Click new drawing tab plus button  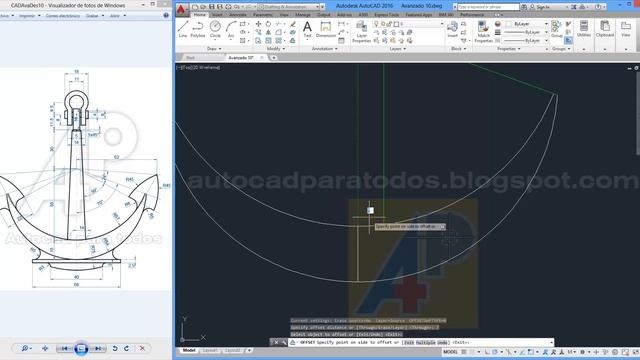click(274, 58)
